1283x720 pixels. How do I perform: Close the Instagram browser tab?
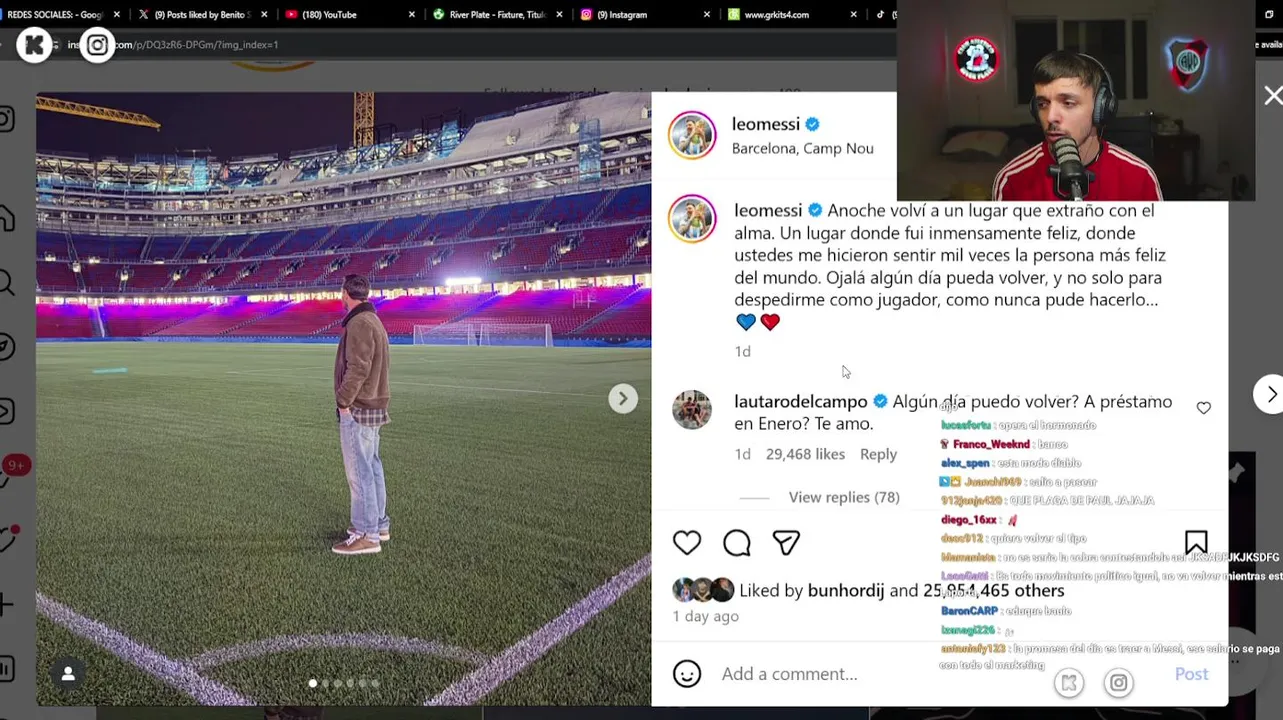(x=707, y=15)
